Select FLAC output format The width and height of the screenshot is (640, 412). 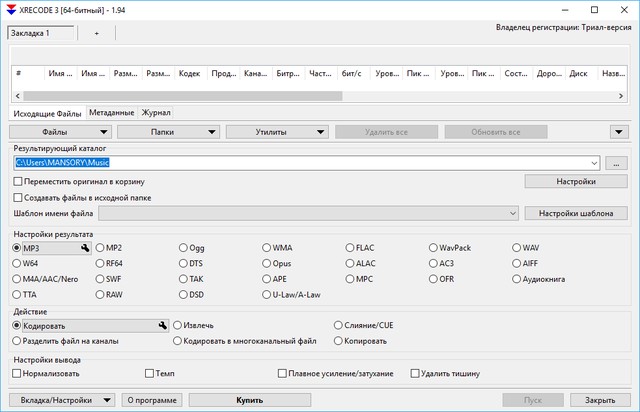click(x=348, y=247)
